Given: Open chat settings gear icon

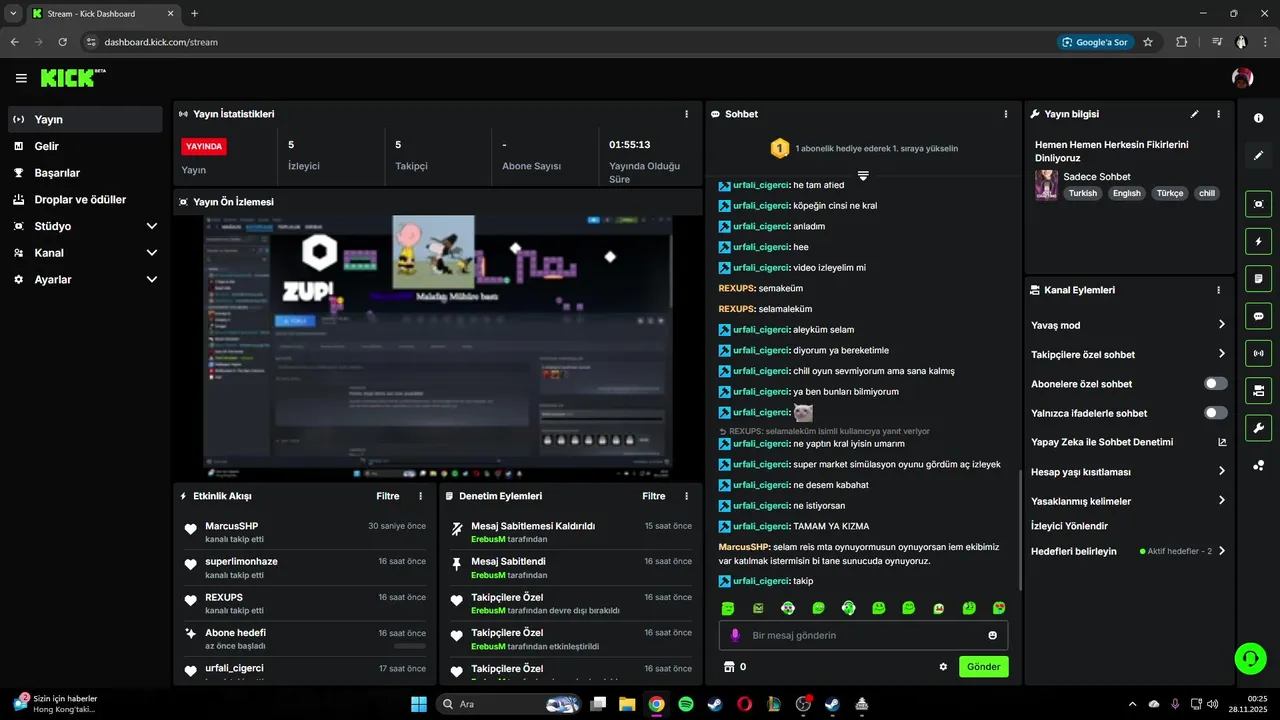Looking at the screenshot, I should click(943, 667).
